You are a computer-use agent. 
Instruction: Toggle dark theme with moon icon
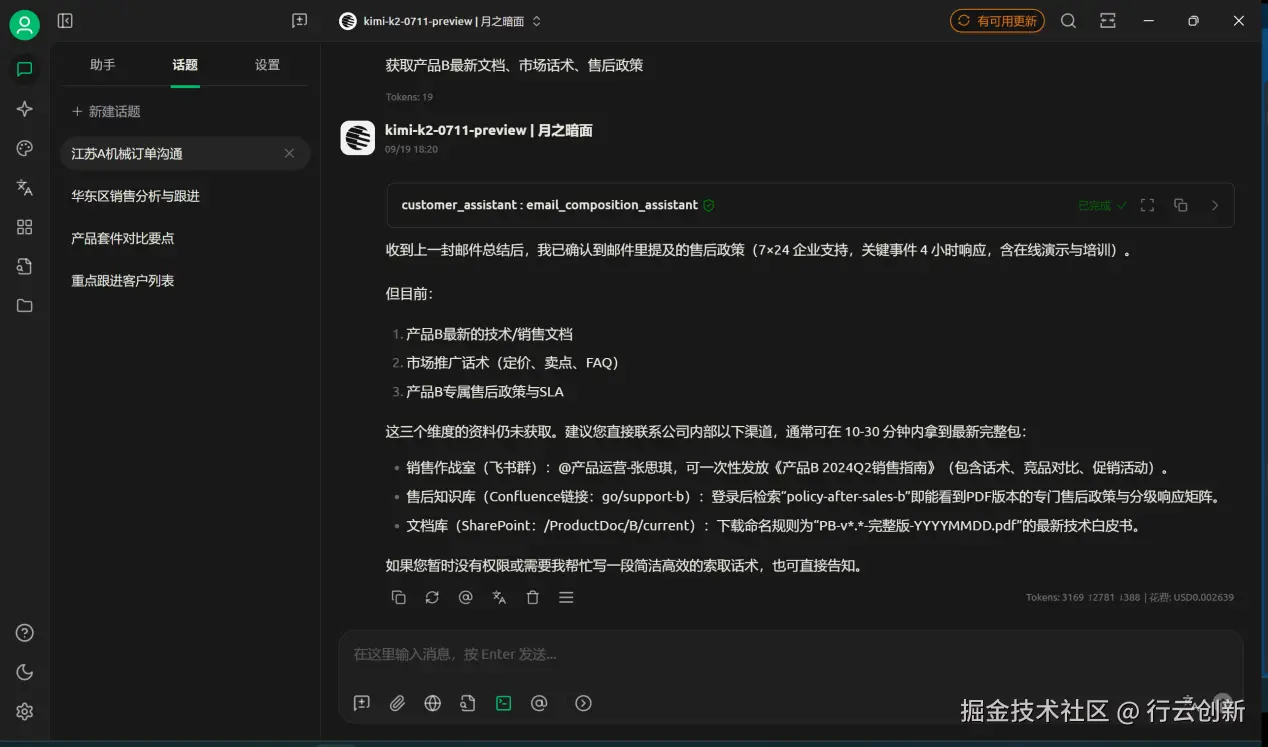pos(25,672)
